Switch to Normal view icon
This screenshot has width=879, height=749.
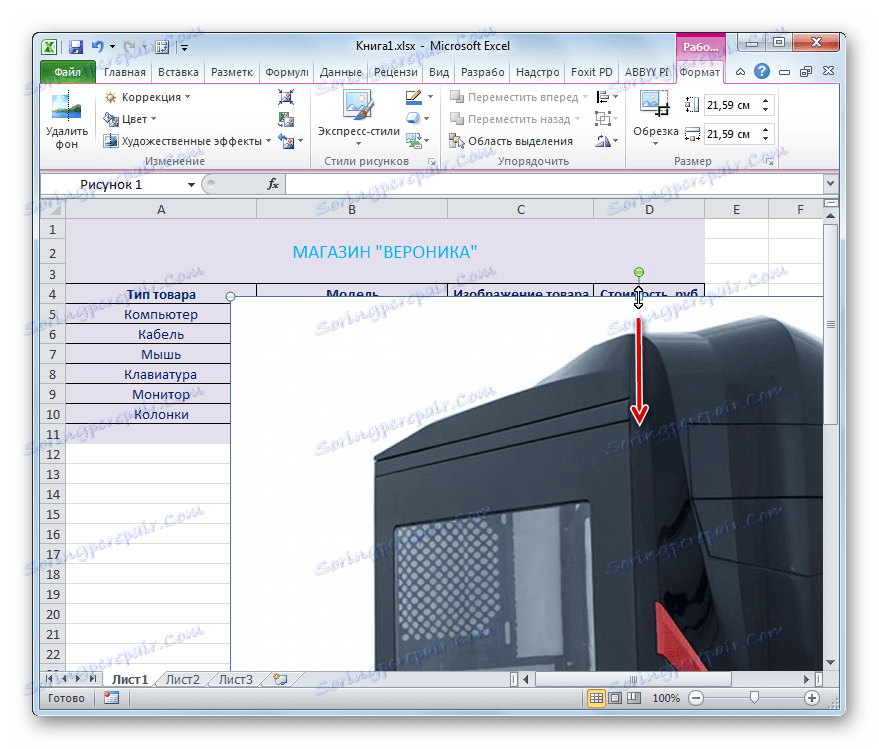(596, 698)
